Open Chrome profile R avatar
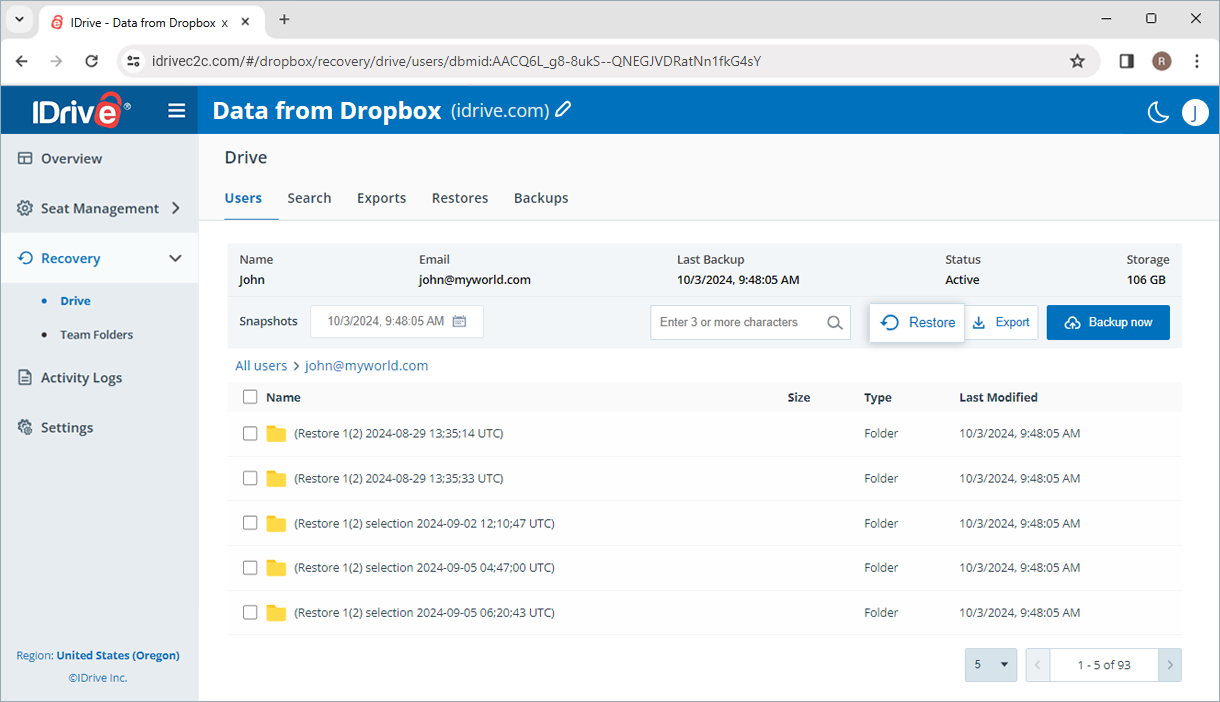Image resolution: width=1220 pixels, height=702 pixels. (x=1161, y=61)
